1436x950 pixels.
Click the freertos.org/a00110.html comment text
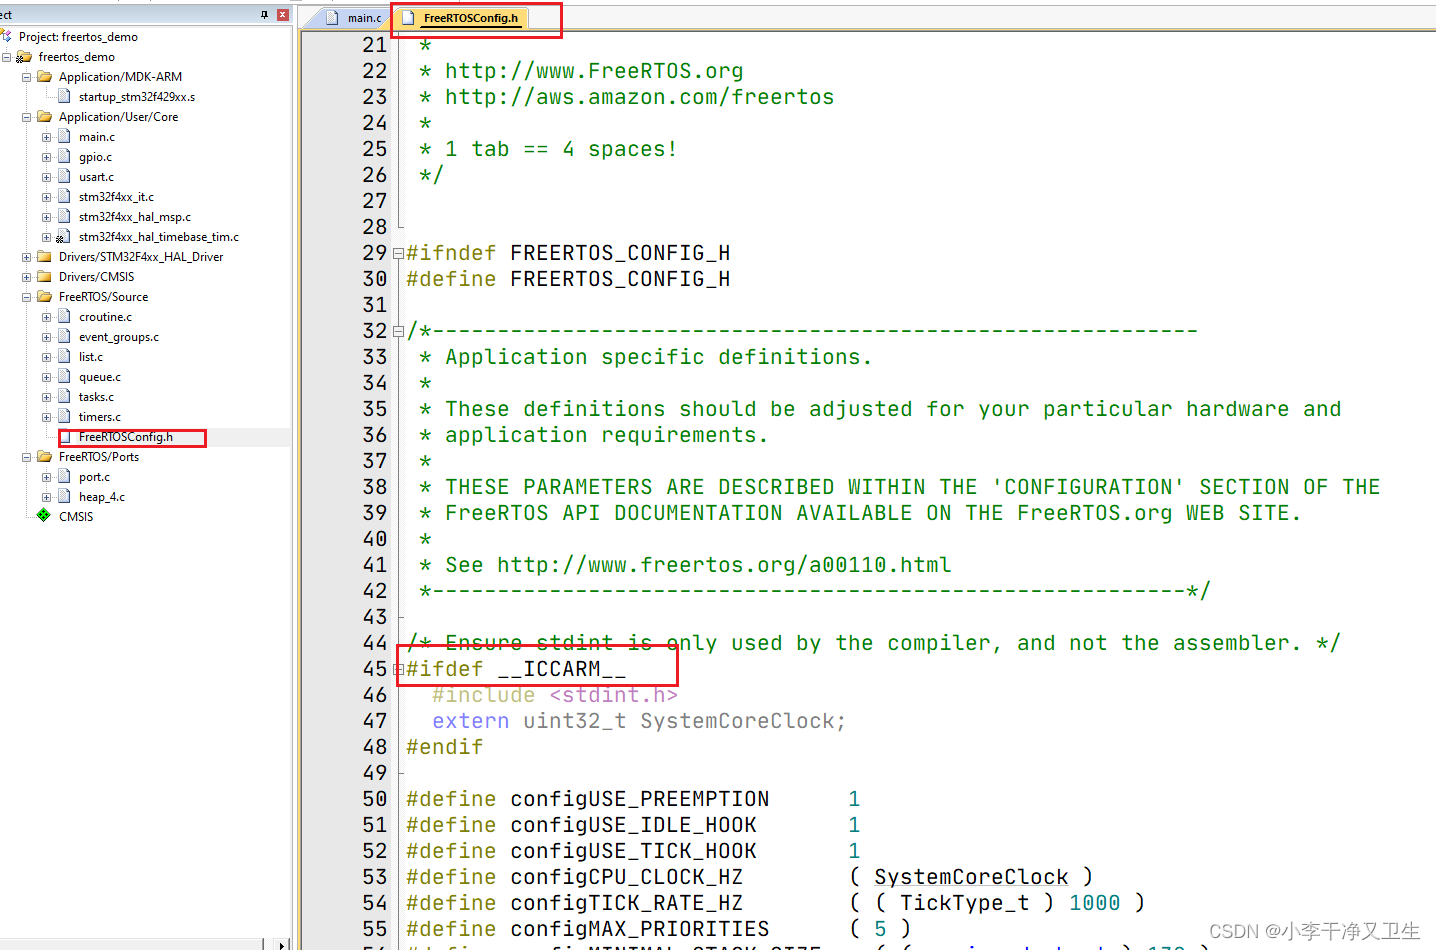[724, 565]
